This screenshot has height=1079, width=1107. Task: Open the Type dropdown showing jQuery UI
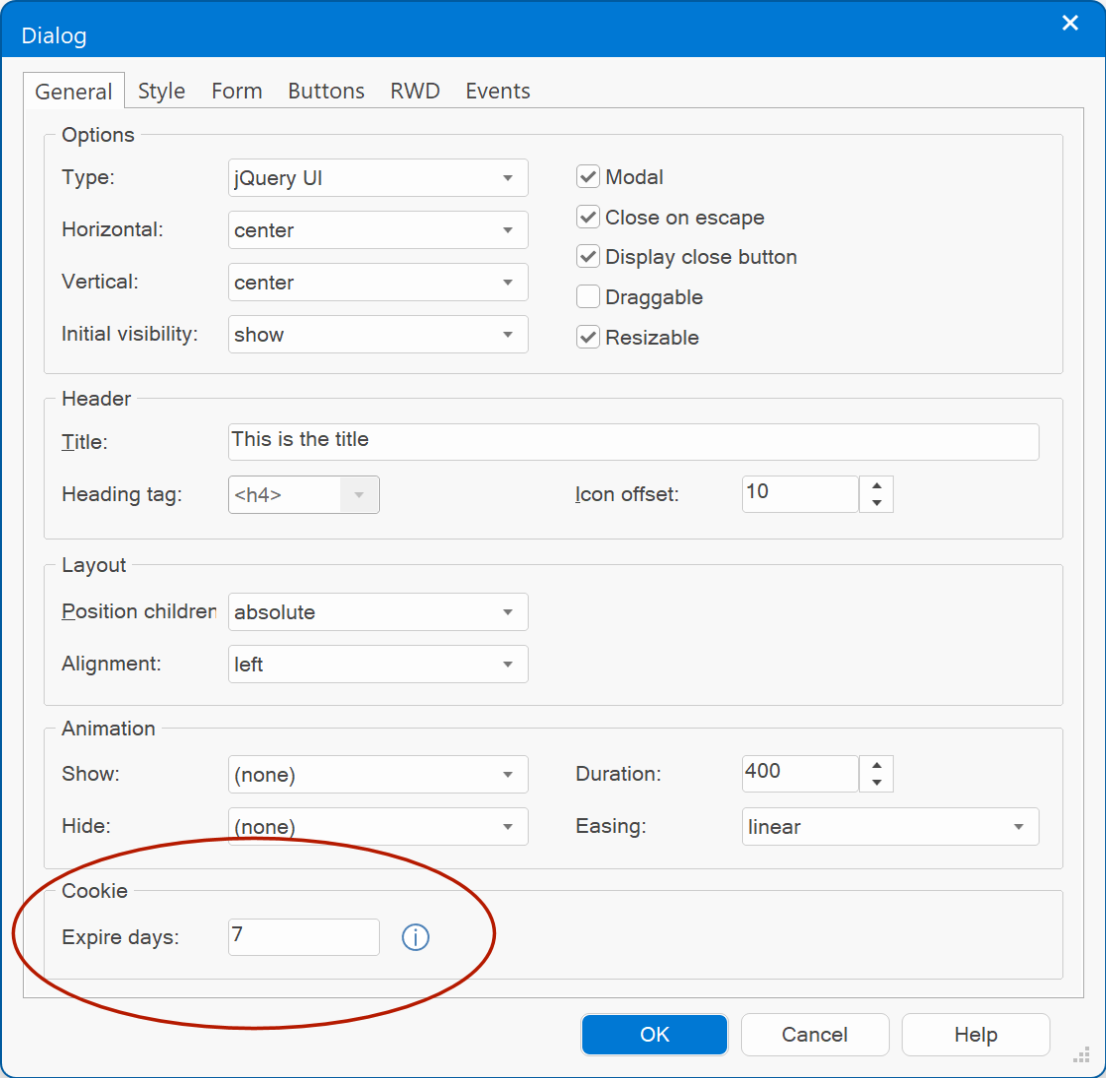pos(378,178)
